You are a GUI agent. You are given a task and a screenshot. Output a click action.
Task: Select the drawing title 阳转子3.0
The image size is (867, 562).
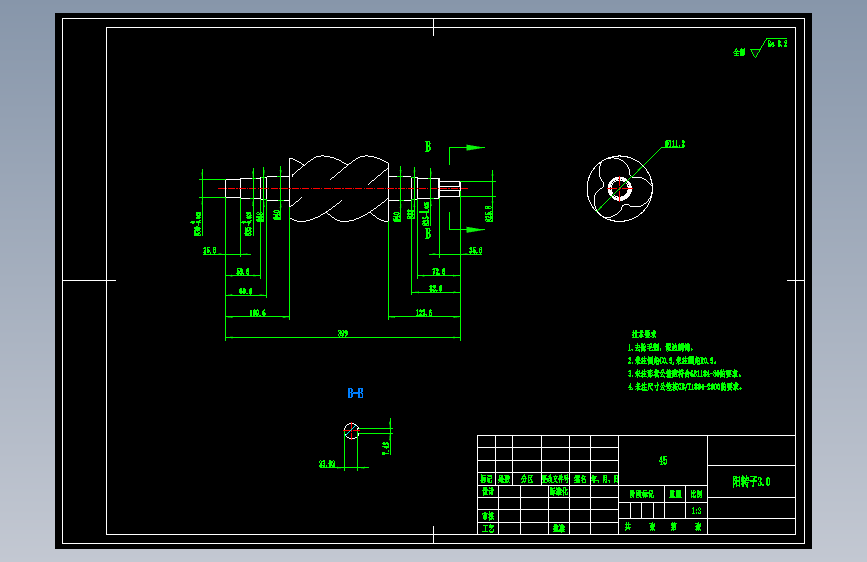751,482
